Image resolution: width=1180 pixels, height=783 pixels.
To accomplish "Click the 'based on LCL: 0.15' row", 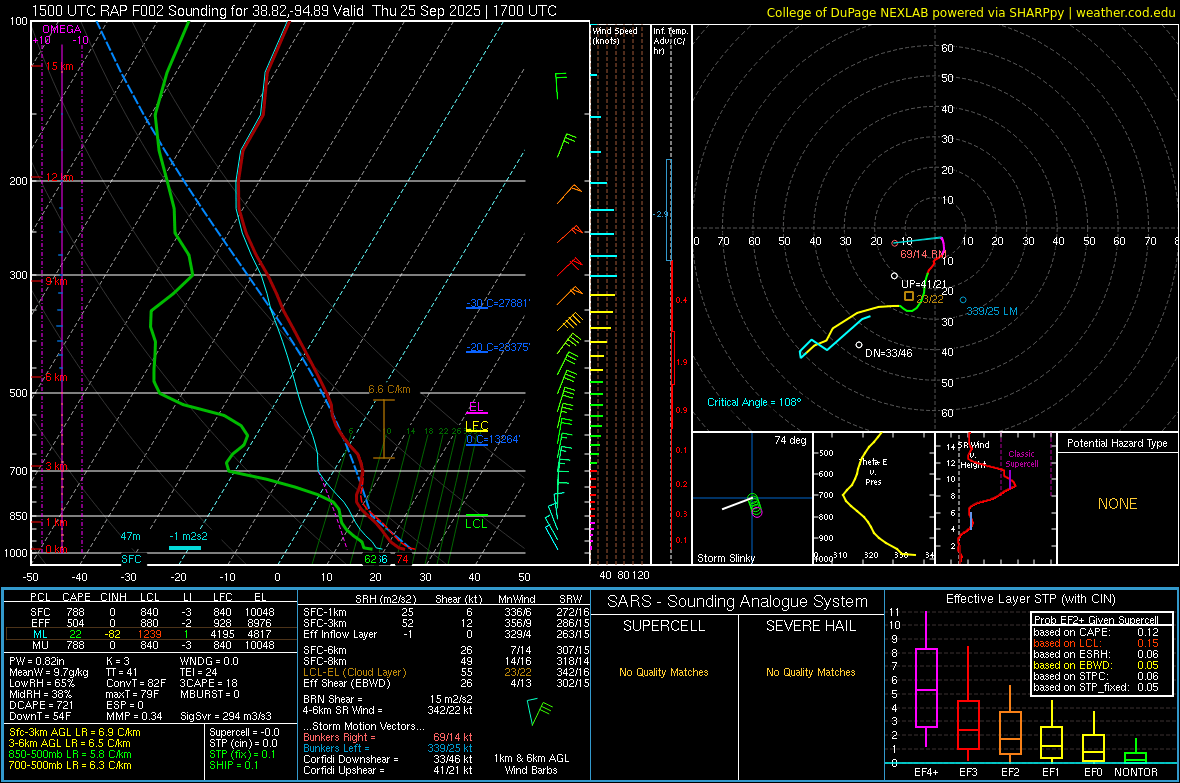I will [x=1096, y=643].
